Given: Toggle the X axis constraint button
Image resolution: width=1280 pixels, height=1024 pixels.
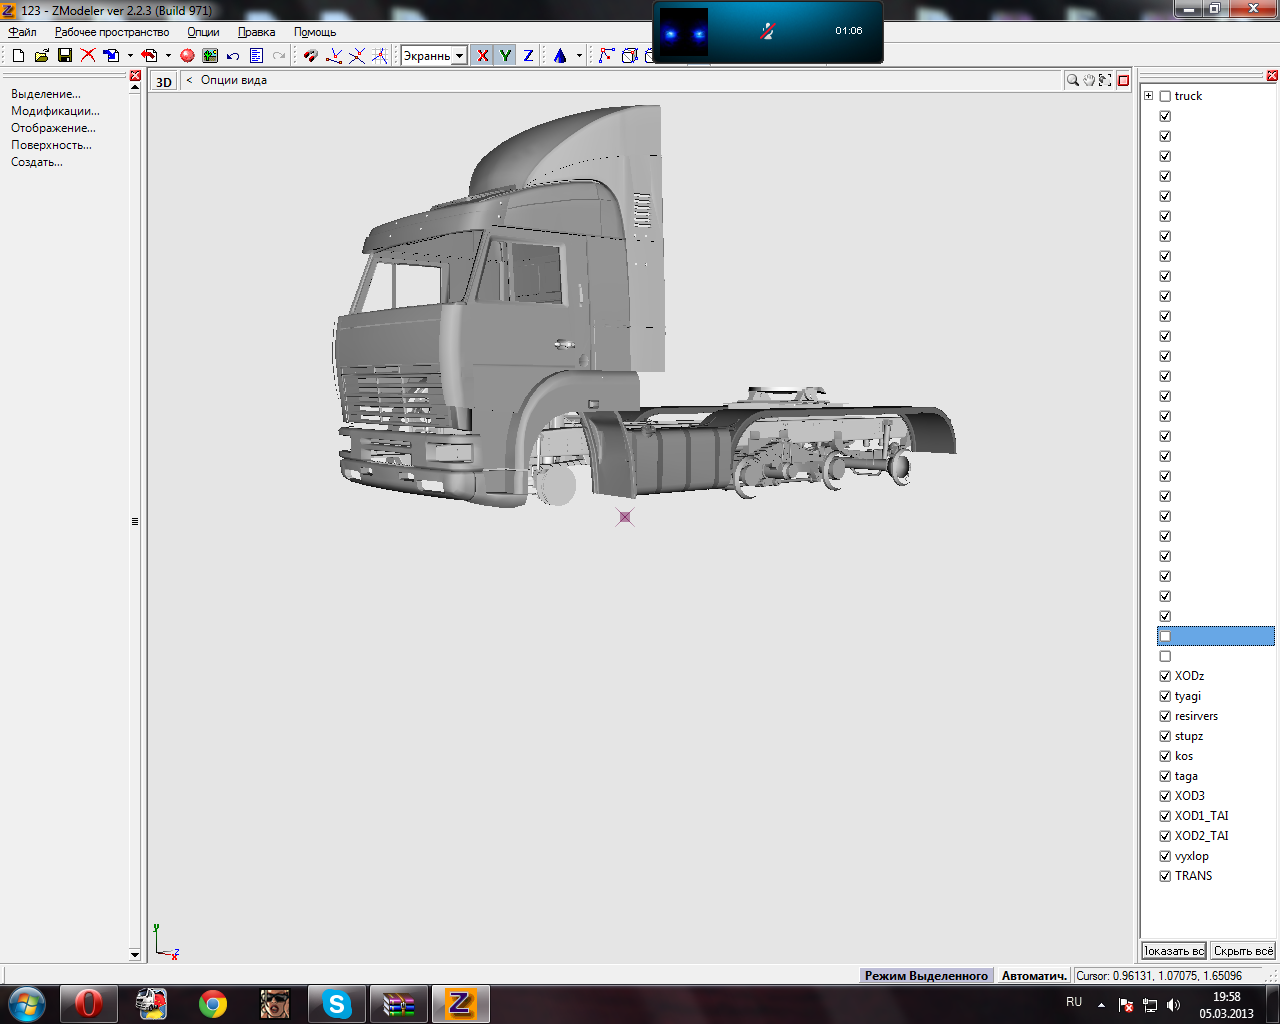Looking at the screenshot, I should pos(483,56).
